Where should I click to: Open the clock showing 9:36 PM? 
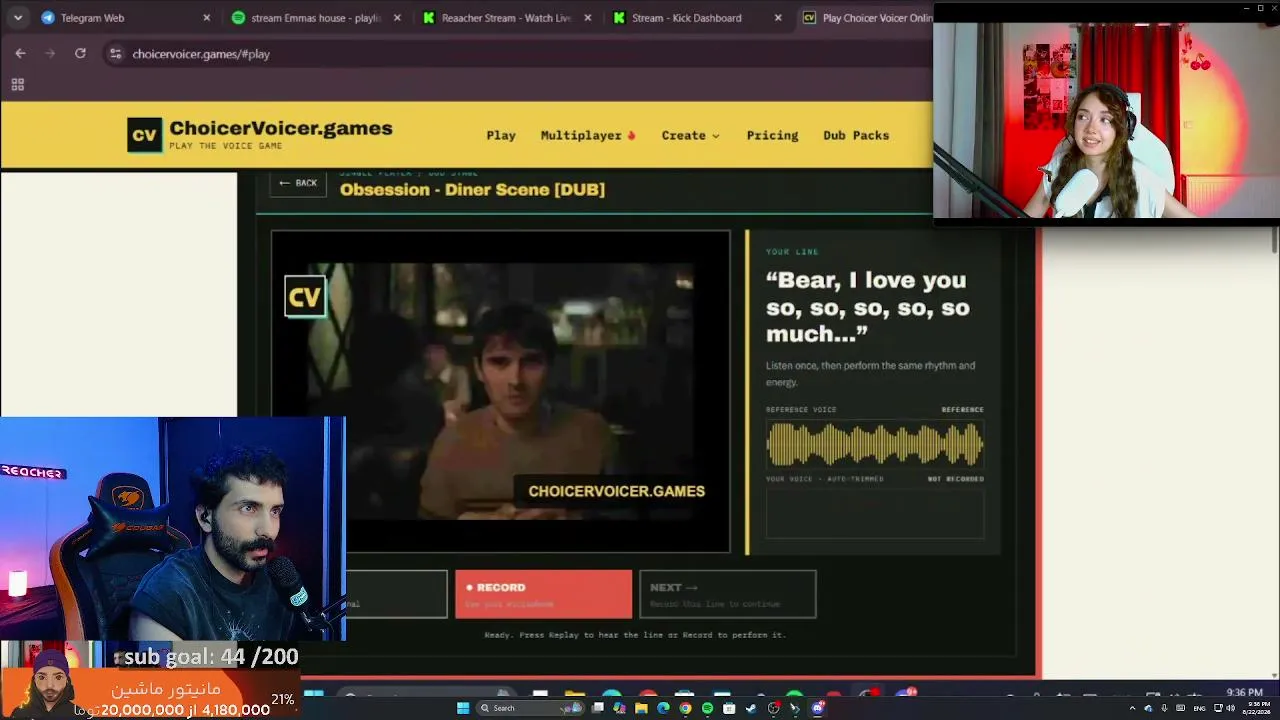coord(1256,707)
